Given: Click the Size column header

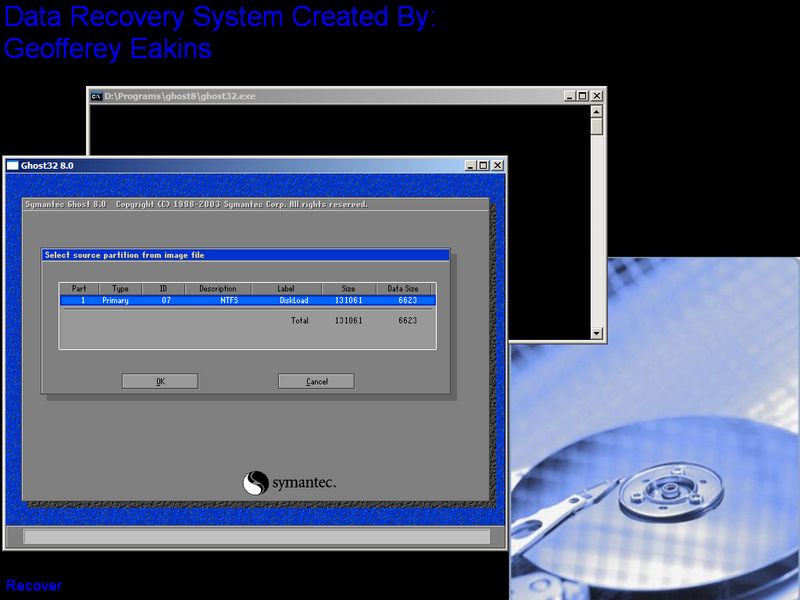Looking at the screenshot, I should click(x=348, y=289).
